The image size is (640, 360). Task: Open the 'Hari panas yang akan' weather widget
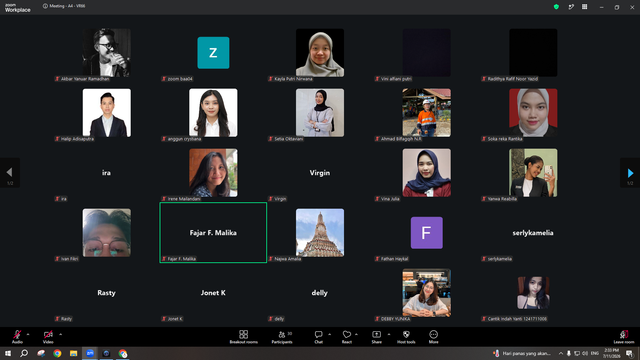522,353
